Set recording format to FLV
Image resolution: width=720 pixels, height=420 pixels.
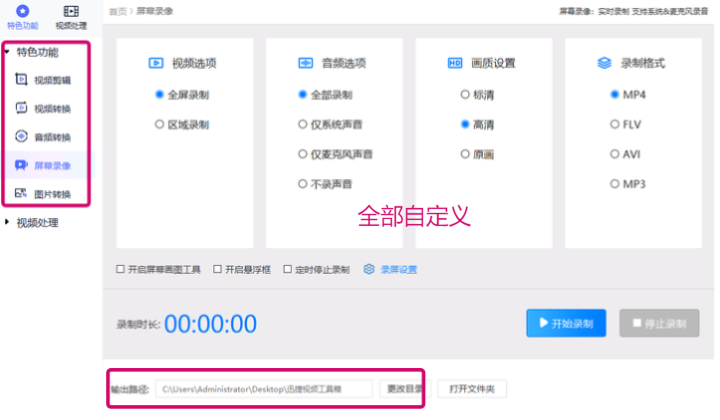pos(625,124)
